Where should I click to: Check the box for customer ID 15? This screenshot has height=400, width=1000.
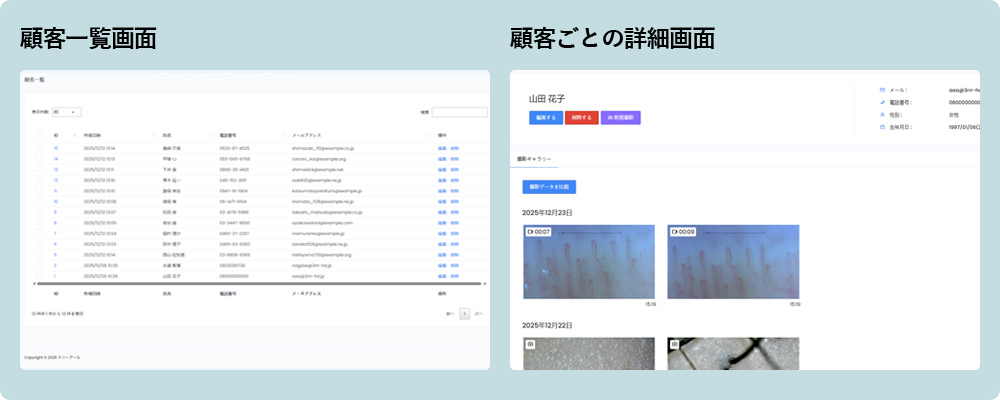pyautogui.click(x=39, y=148)
